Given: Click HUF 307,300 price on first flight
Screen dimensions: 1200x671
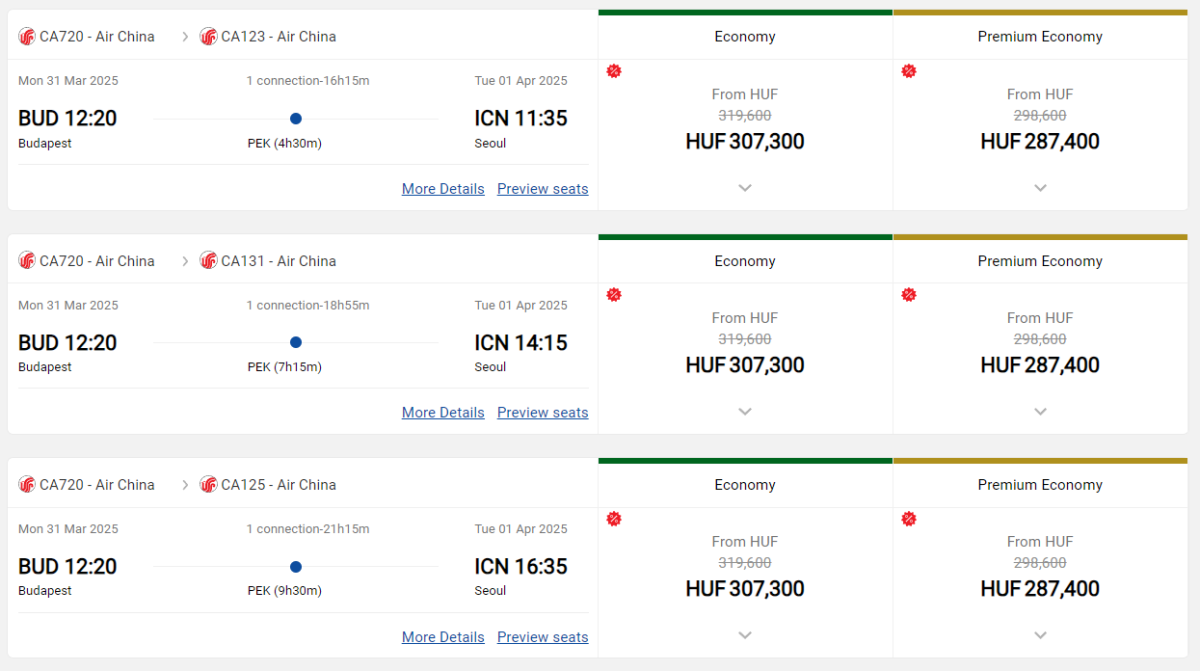Looking at the screenshot, I should pos(745,142).
